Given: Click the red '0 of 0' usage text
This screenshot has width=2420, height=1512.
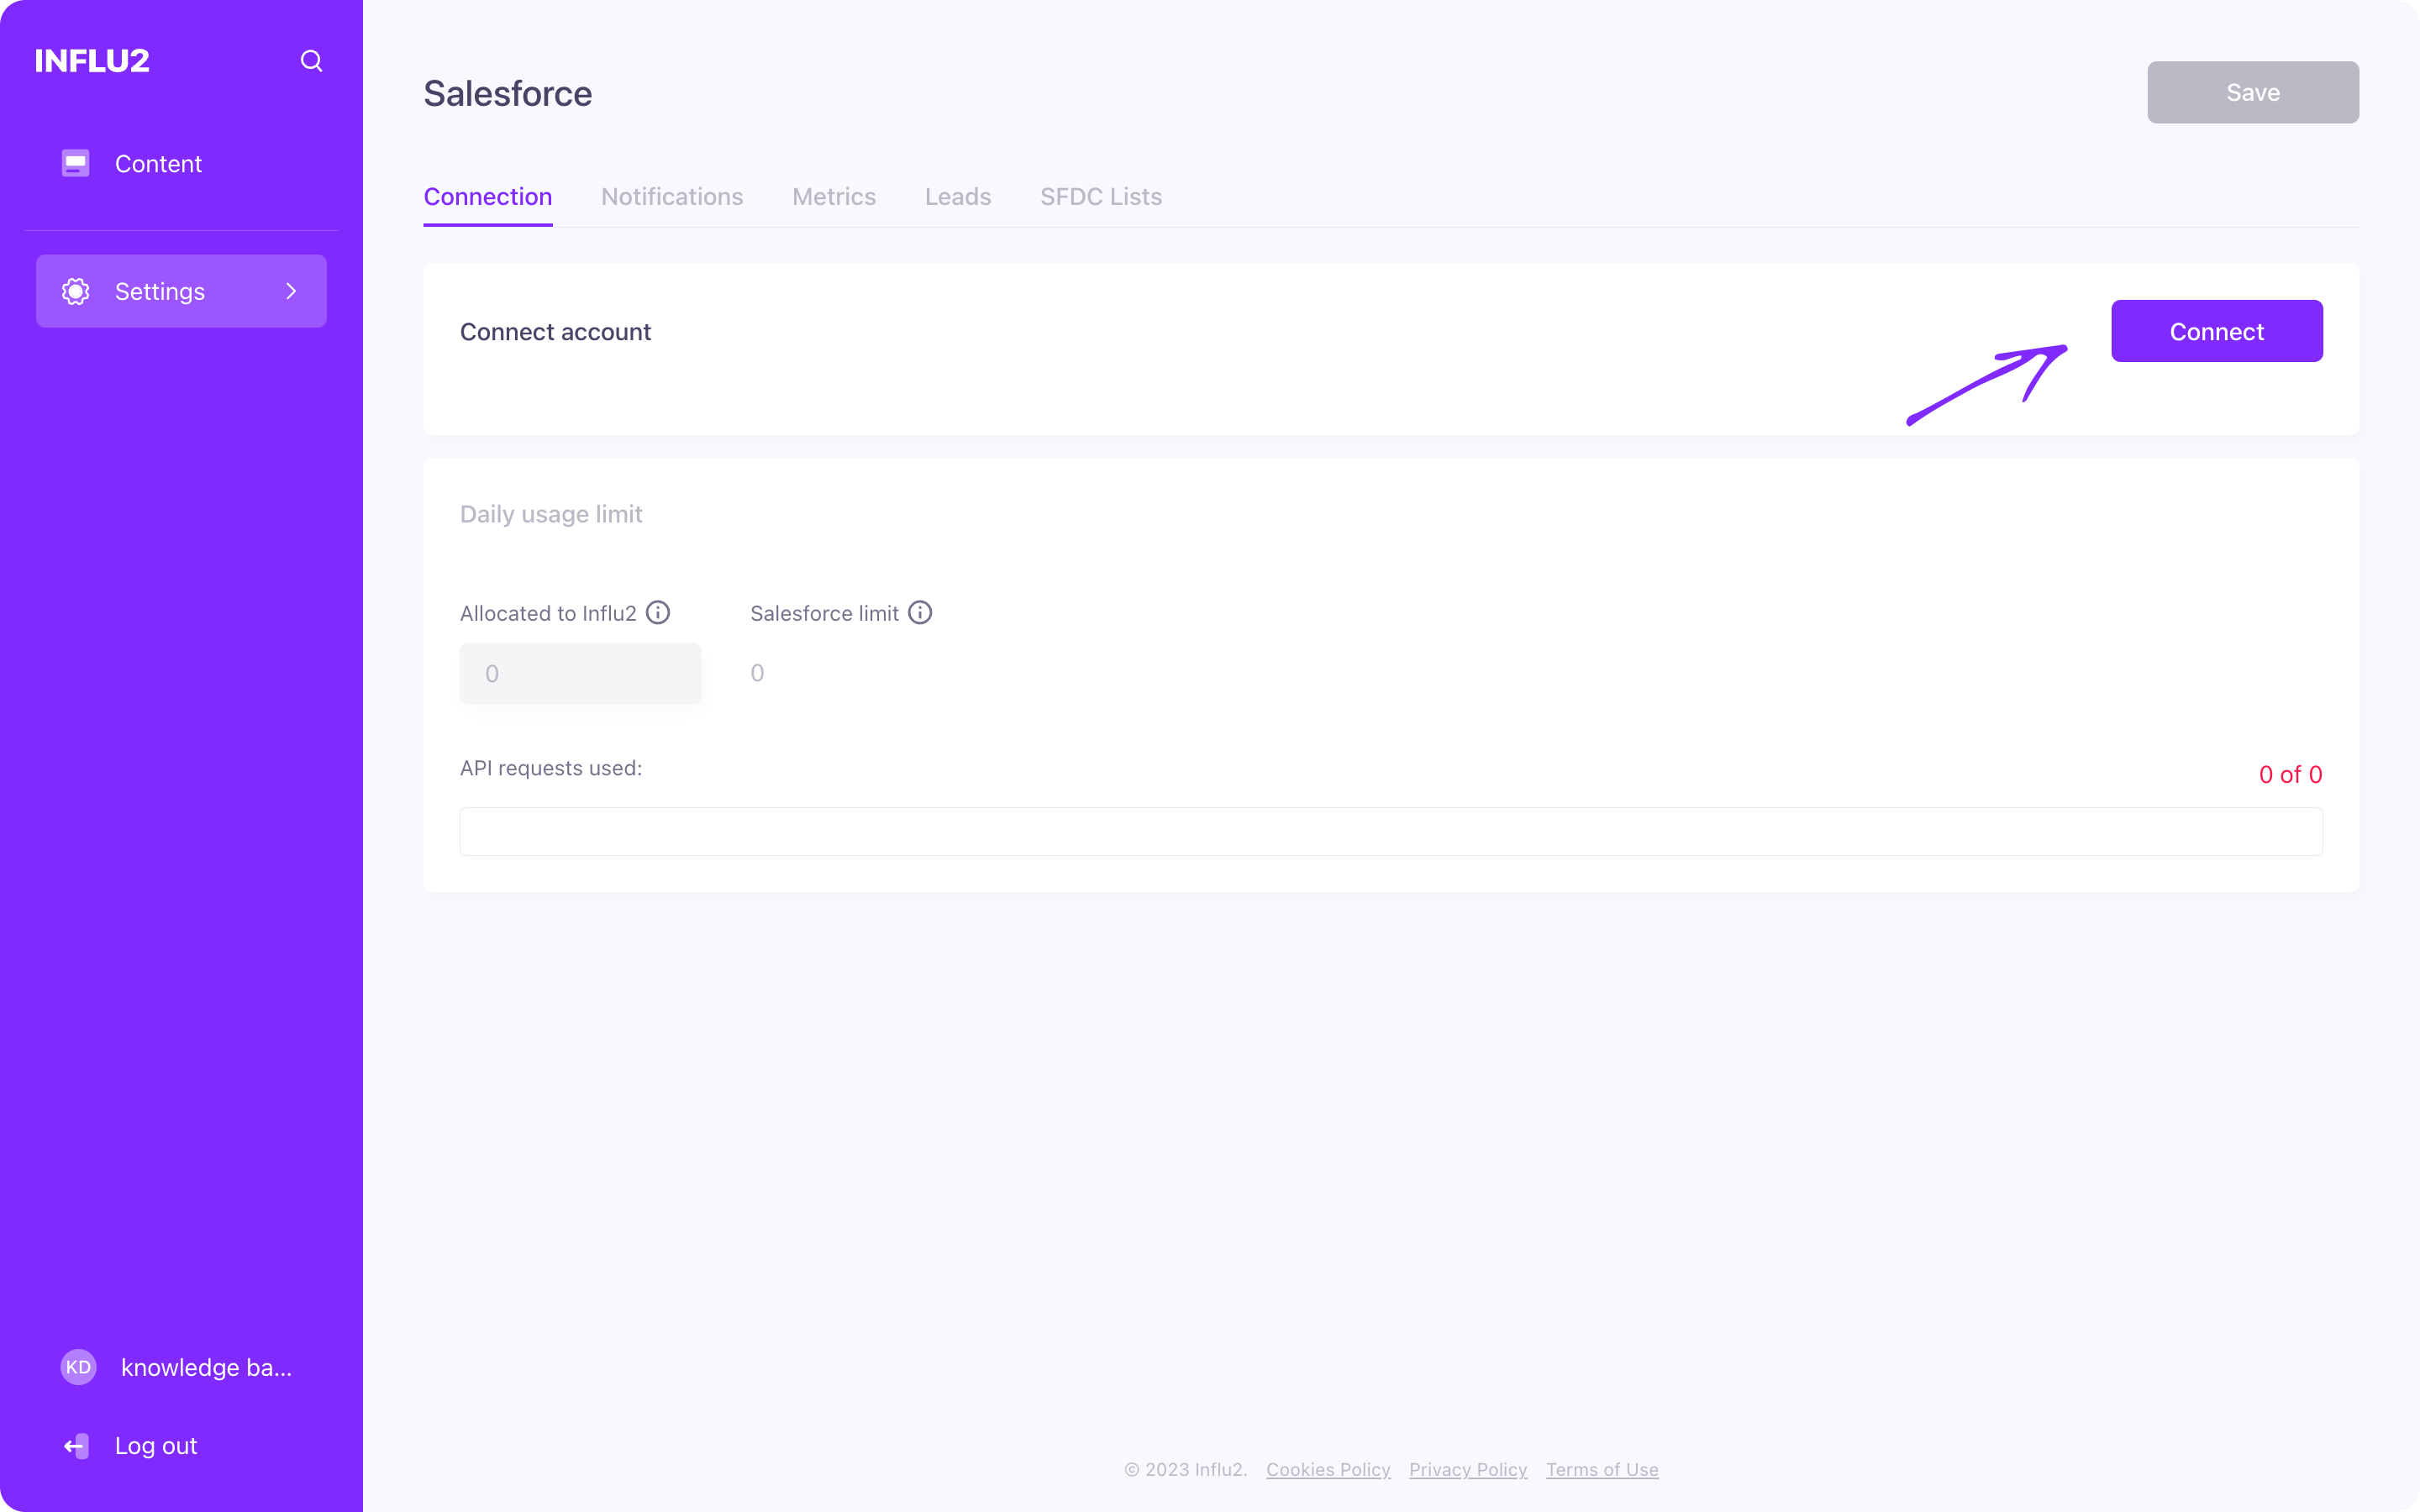Looking at the screenshot, I should (2290, 774).
